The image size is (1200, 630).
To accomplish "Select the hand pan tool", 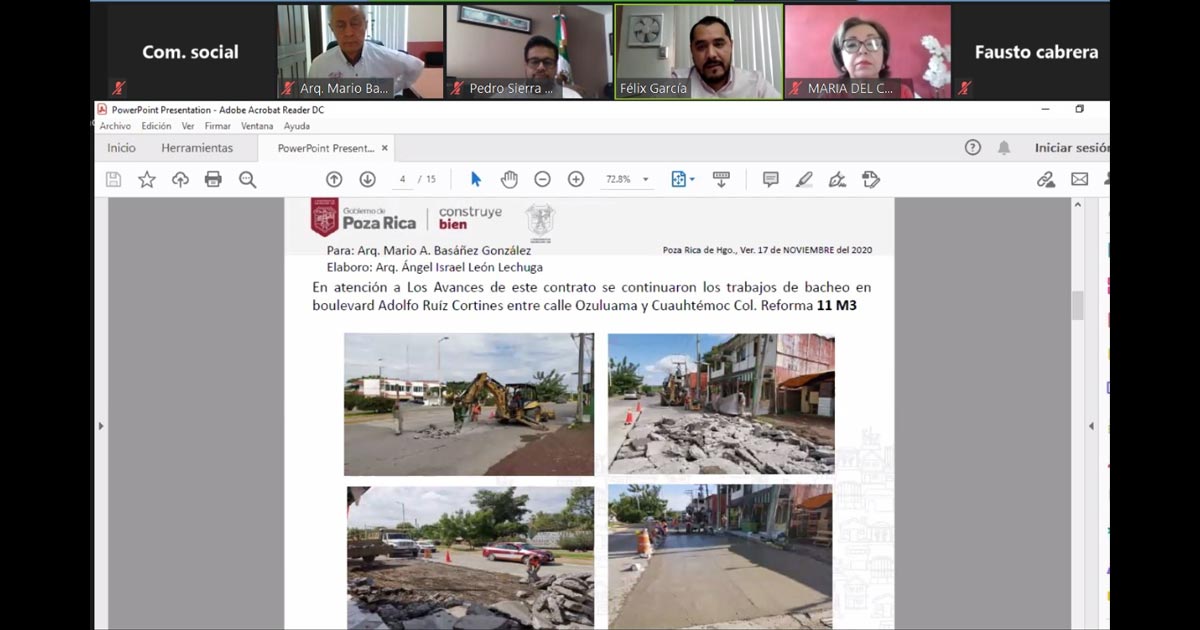I will [x=509, y=179].
